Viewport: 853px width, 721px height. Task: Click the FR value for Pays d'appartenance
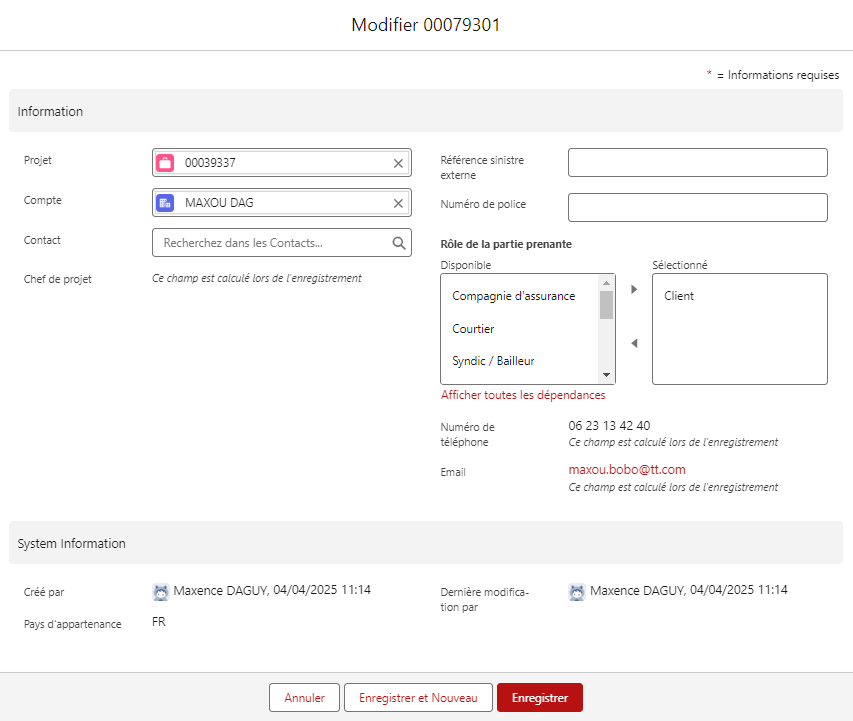[x=159, y=622]
